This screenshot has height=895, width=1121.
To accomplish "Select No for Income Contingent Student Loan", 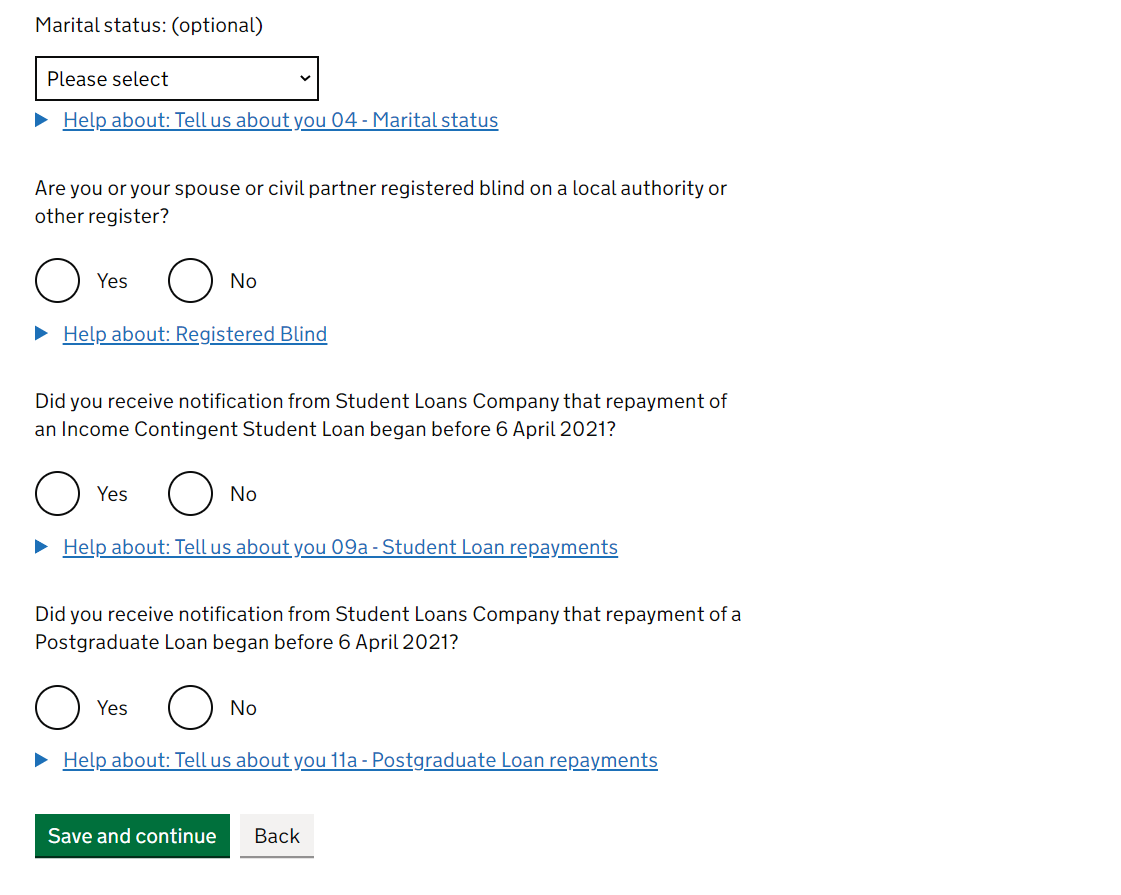I will tap(190, 494).
